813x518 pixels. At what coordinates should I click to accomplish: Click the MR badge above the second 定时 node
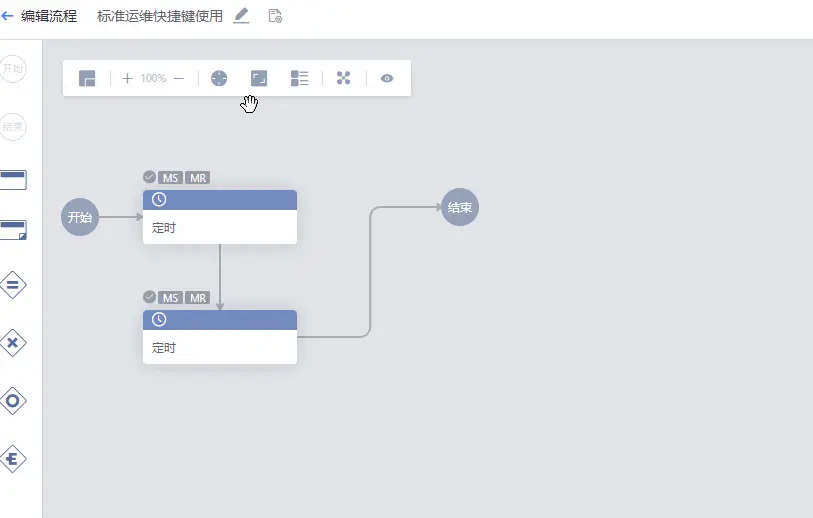198,298
